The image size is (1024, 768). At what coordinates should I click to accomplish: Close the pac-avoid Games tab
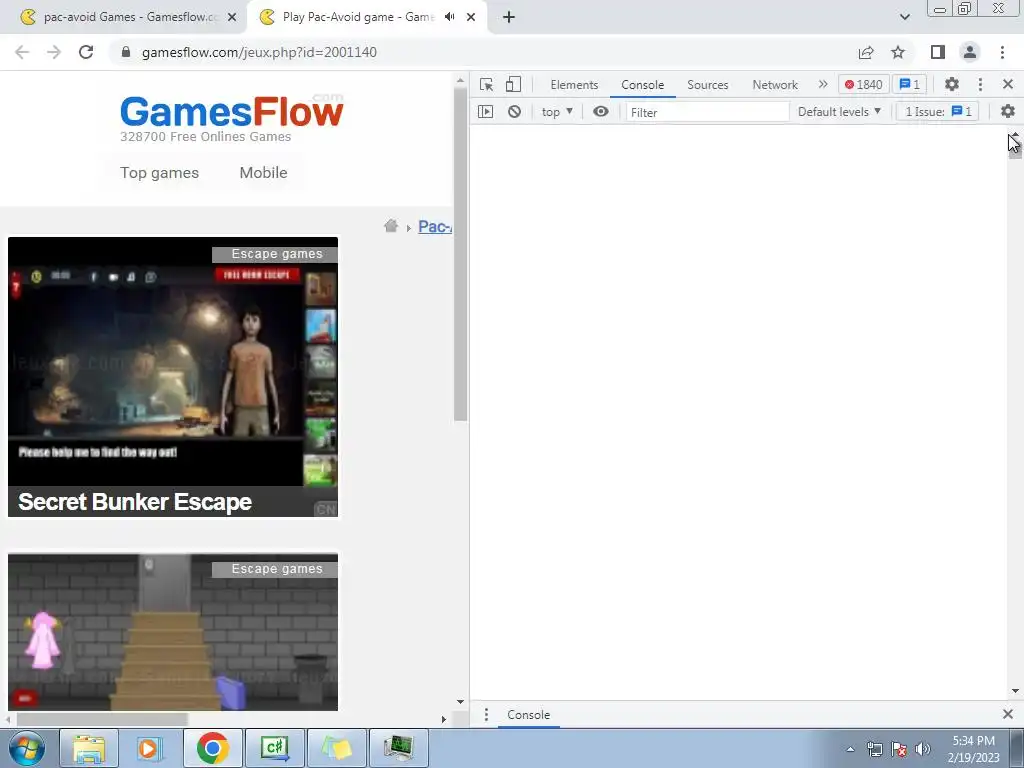pyautogui.click(x=232, y=18)
